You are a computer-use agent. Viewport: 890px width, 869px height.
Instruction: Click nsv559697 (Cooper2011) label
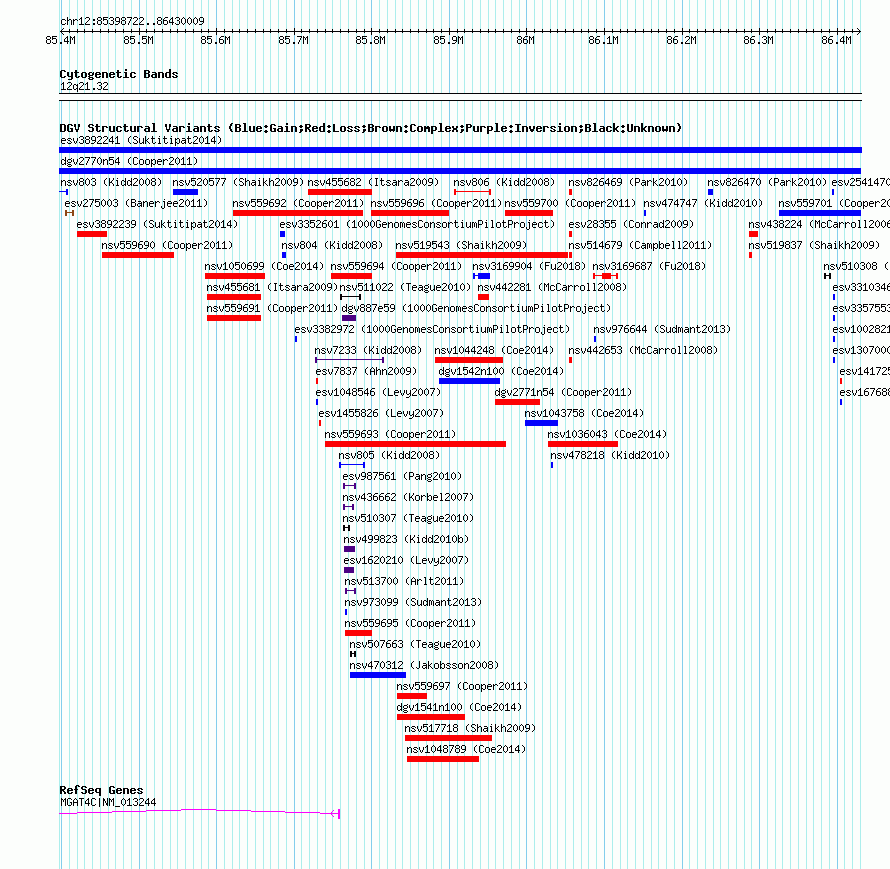tap(462, 686)
